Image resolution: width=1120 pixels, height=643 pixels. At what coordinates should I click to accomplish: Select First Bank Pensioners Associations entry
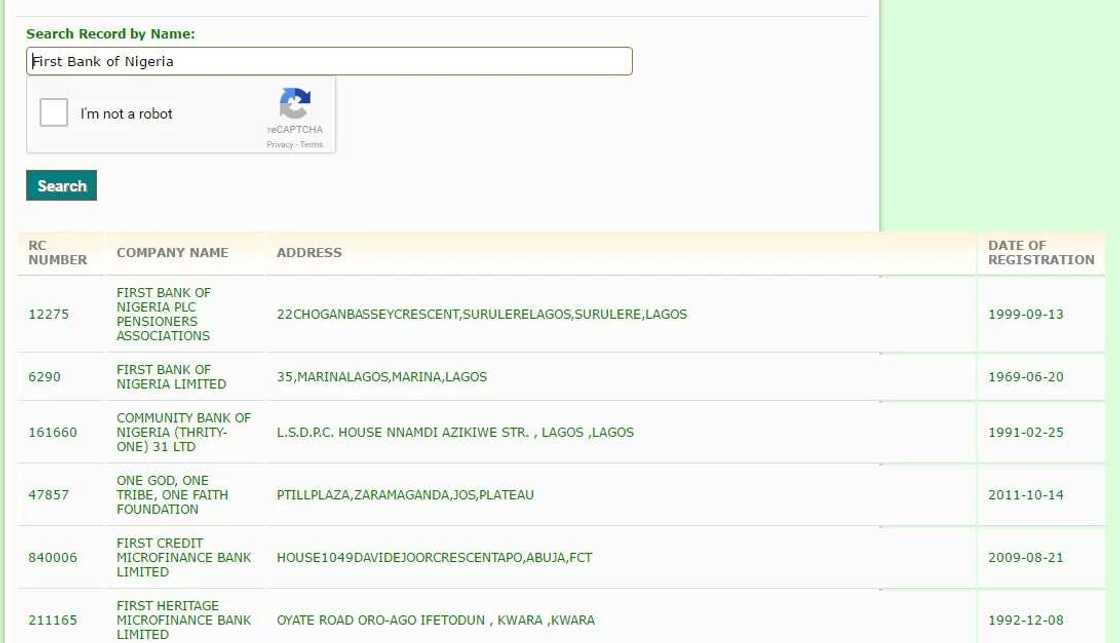click(164, 314)
